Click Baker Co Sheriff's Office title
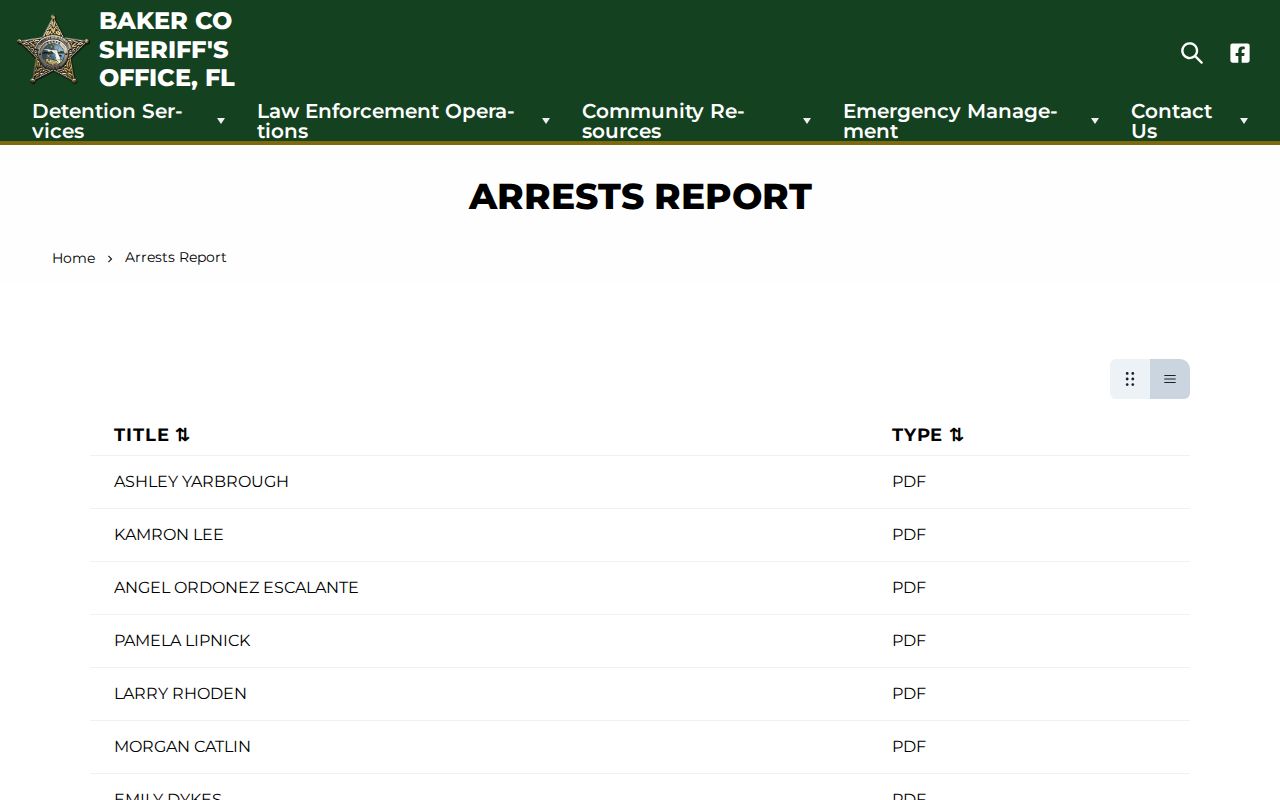Image resolution: width=1280 pixels, height=800 pixels. coord(167,49)
